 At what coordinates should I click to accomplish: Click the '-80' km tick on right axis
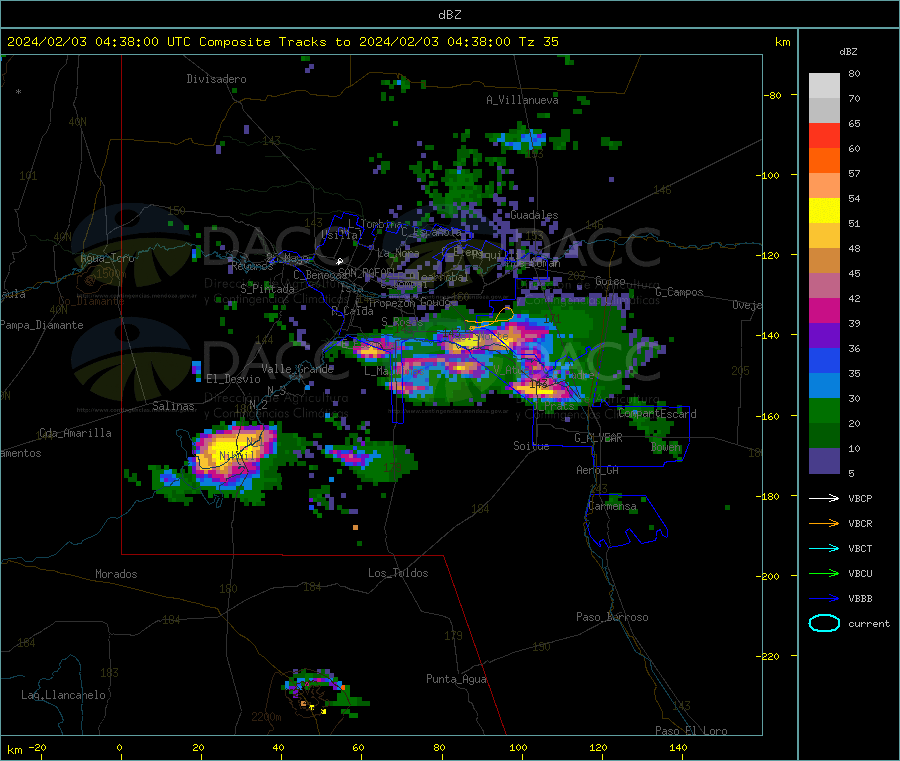[772, 95]
